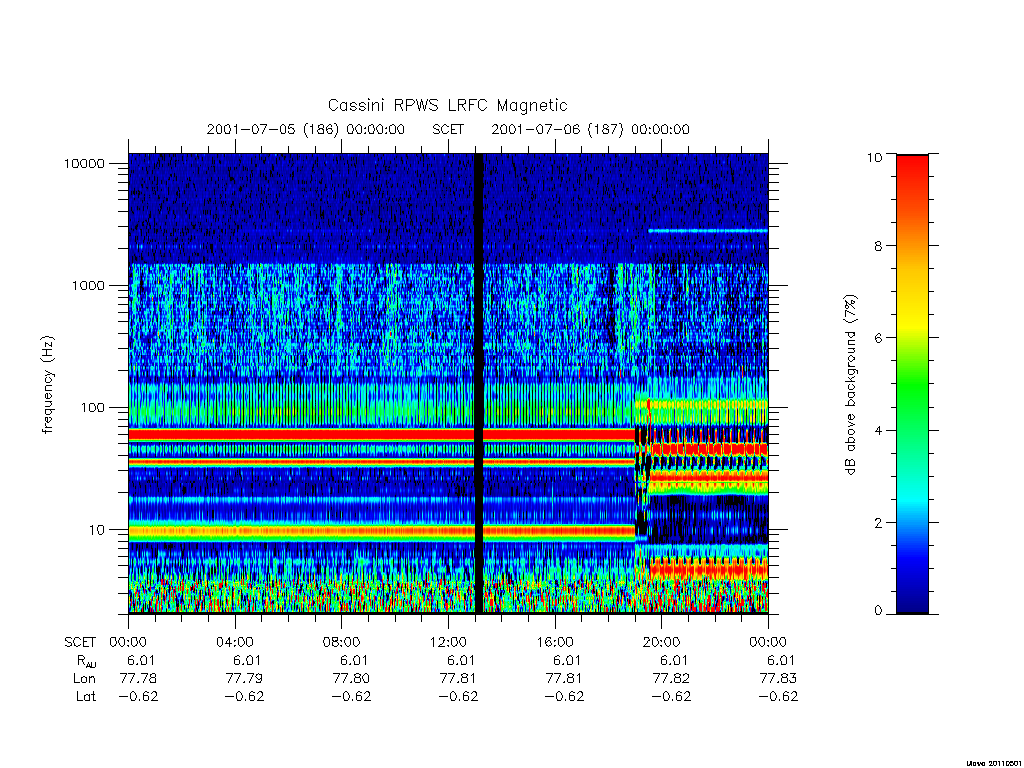Click the 08:00 time tick label
The image size is (1024, 768).
click(342, 642)
